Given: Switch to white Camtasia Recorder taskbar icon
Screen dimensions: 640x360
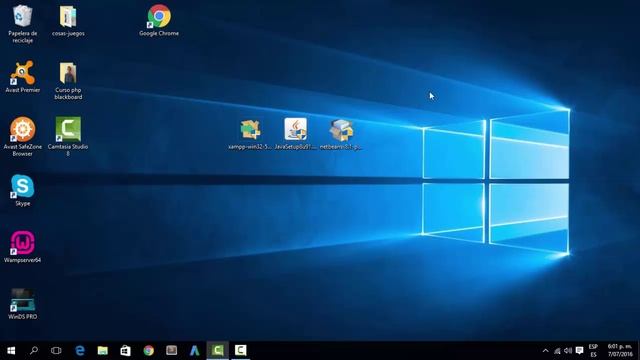Looking at the screenshot, I should click(x=240, y=351).
